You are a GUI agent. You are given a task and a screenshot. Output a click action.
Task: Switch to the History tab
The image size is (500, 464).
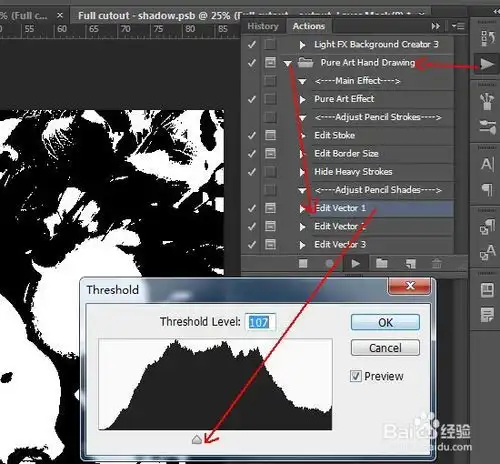click(x=263, y=26)
